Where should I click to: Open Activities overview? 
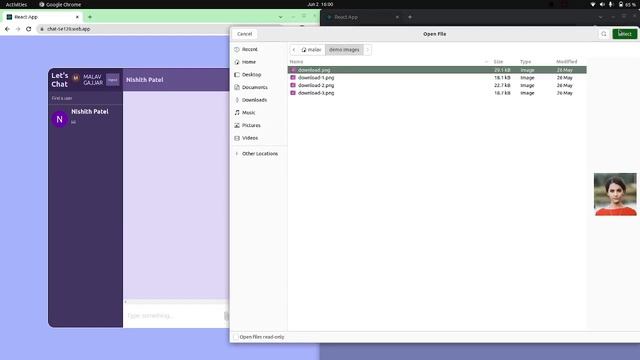(x=16, y=4)
